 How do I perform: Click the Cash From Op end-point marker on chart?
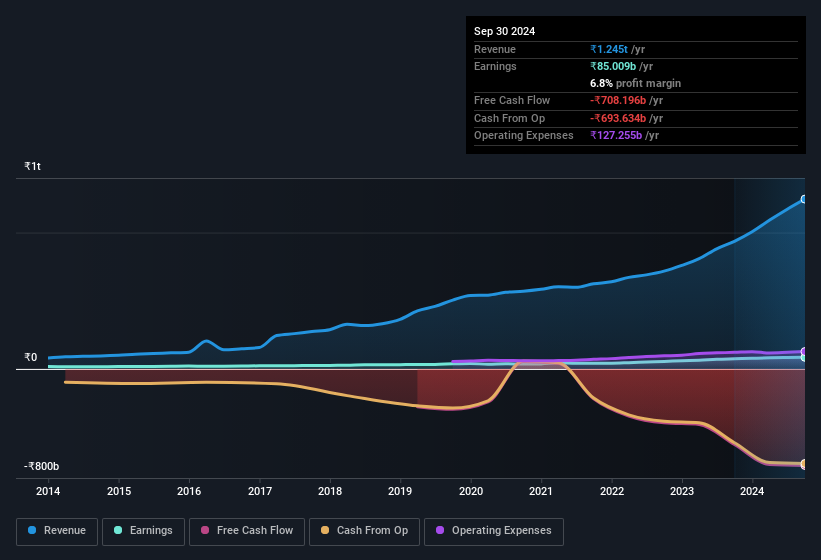click(x=804, y=464)
